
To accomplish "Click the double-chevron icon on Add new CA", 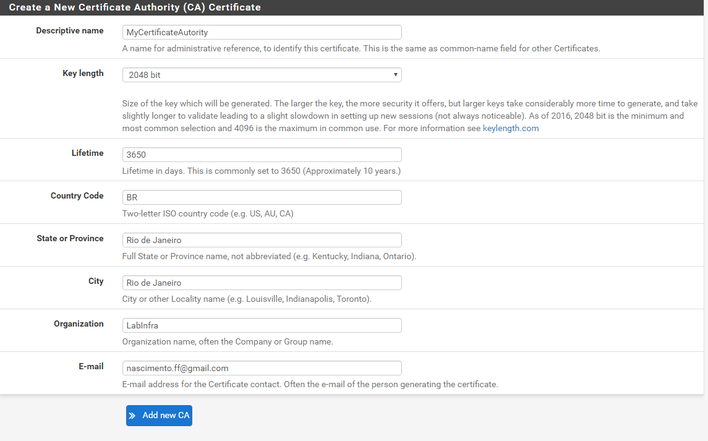I will click(132, 416).
